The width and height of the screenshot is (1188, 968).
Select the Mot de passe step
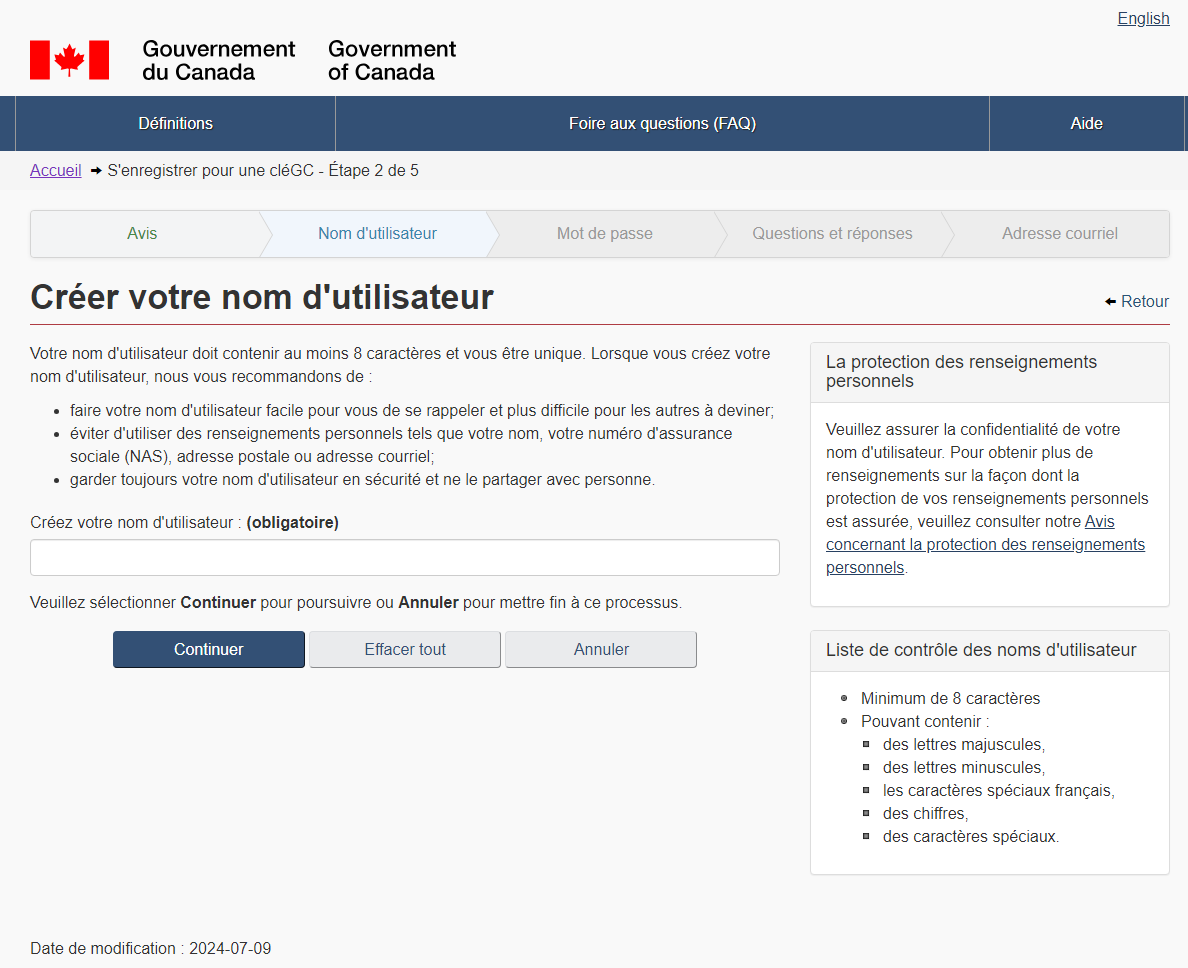point(604,234)
